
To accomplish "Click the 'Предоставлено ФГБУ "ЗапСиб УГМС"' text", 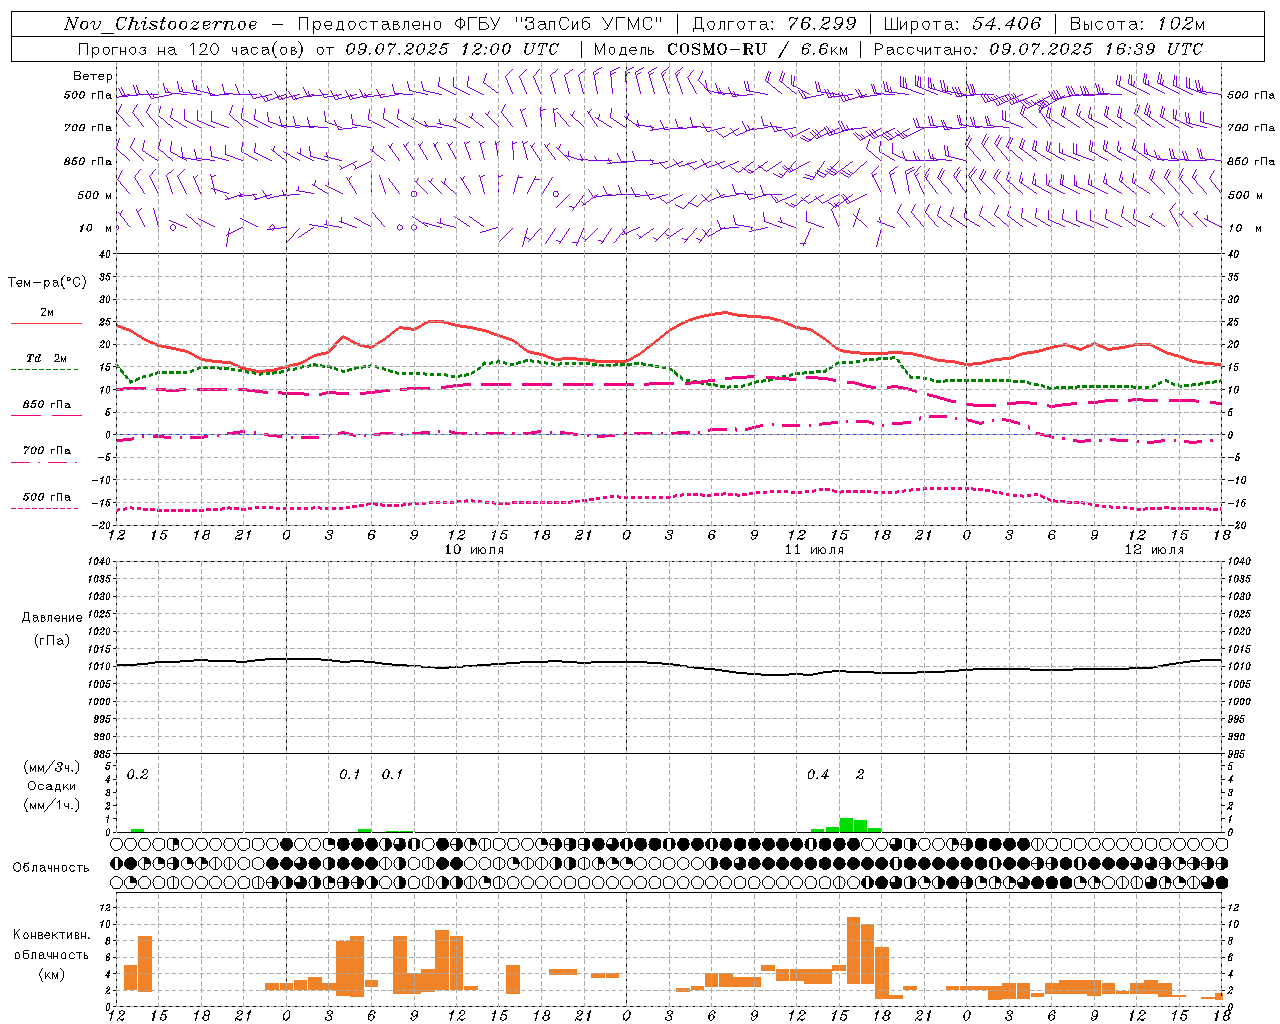I will tap(480, 24).
